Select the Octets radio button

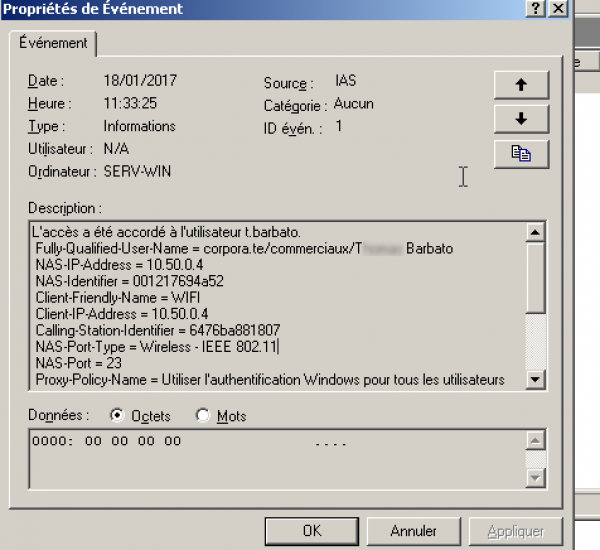(x=118, y=415)
